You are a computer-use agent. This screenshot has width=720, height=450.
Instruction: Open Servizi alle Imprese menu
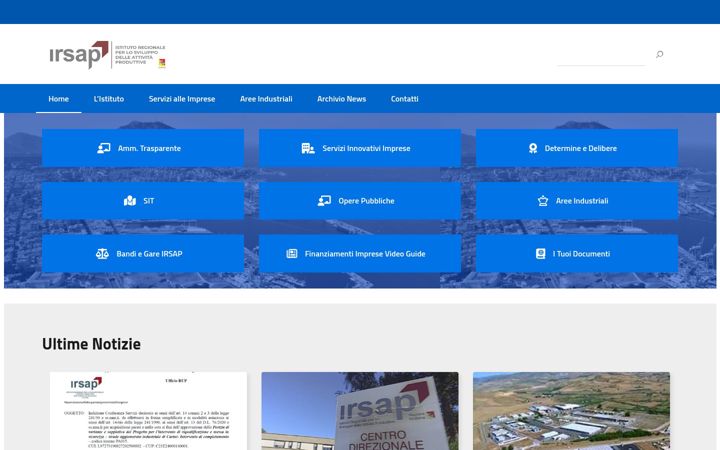(x=182, y=99)
